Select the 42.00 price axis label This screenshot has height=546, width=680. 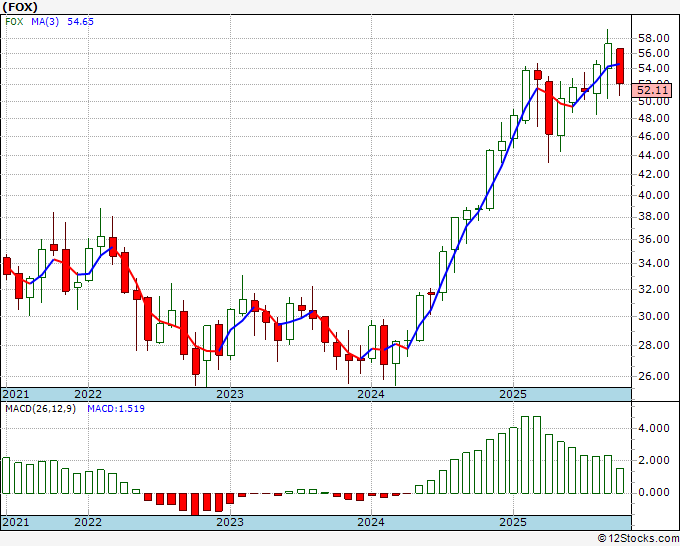point(654,174)
